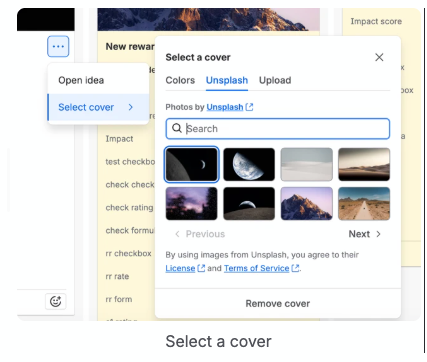The height and width of the screenshot is (362, 427).
Task: Click external-link icon next to License
Action: (201, 268)
